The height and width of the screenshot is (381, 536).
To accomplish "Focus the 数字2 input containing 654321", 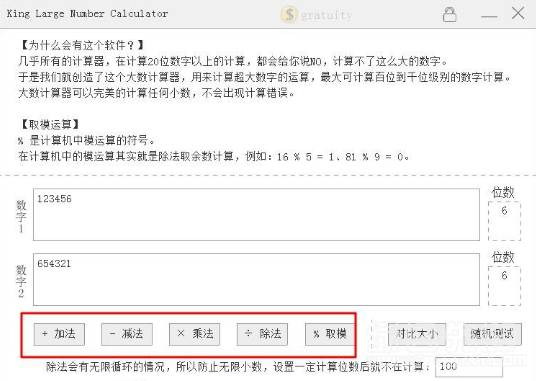I will [x=256, y=279].
